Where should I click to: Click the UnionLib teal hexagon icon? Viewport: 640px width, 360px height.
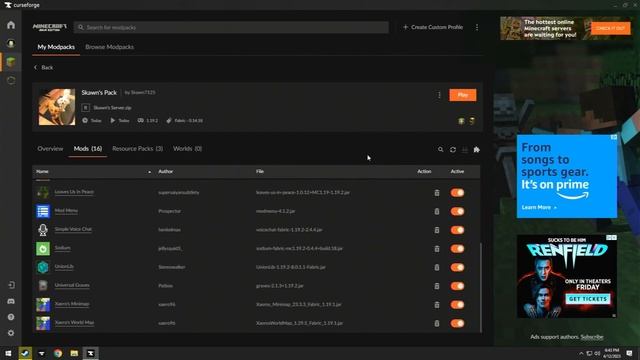[43, 267]
